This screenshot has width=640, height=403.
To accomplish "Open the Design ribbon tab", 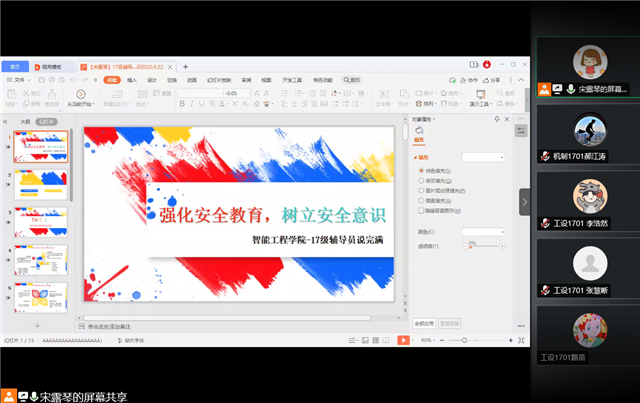I will 152,80.
